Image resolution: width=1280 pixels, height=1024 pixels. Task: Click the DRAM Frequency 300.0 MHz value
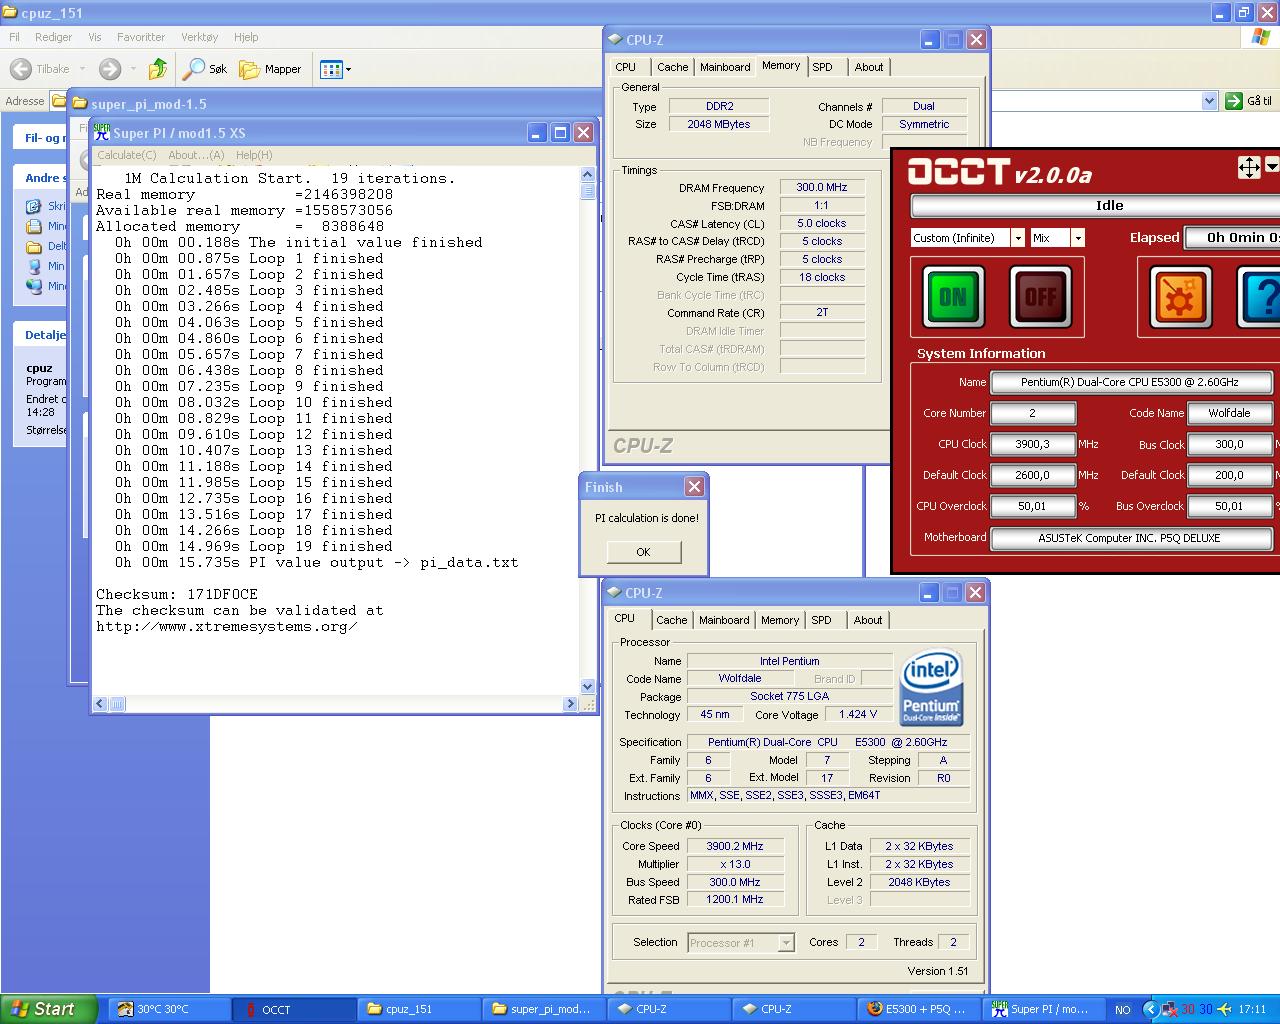pos(822,187)
